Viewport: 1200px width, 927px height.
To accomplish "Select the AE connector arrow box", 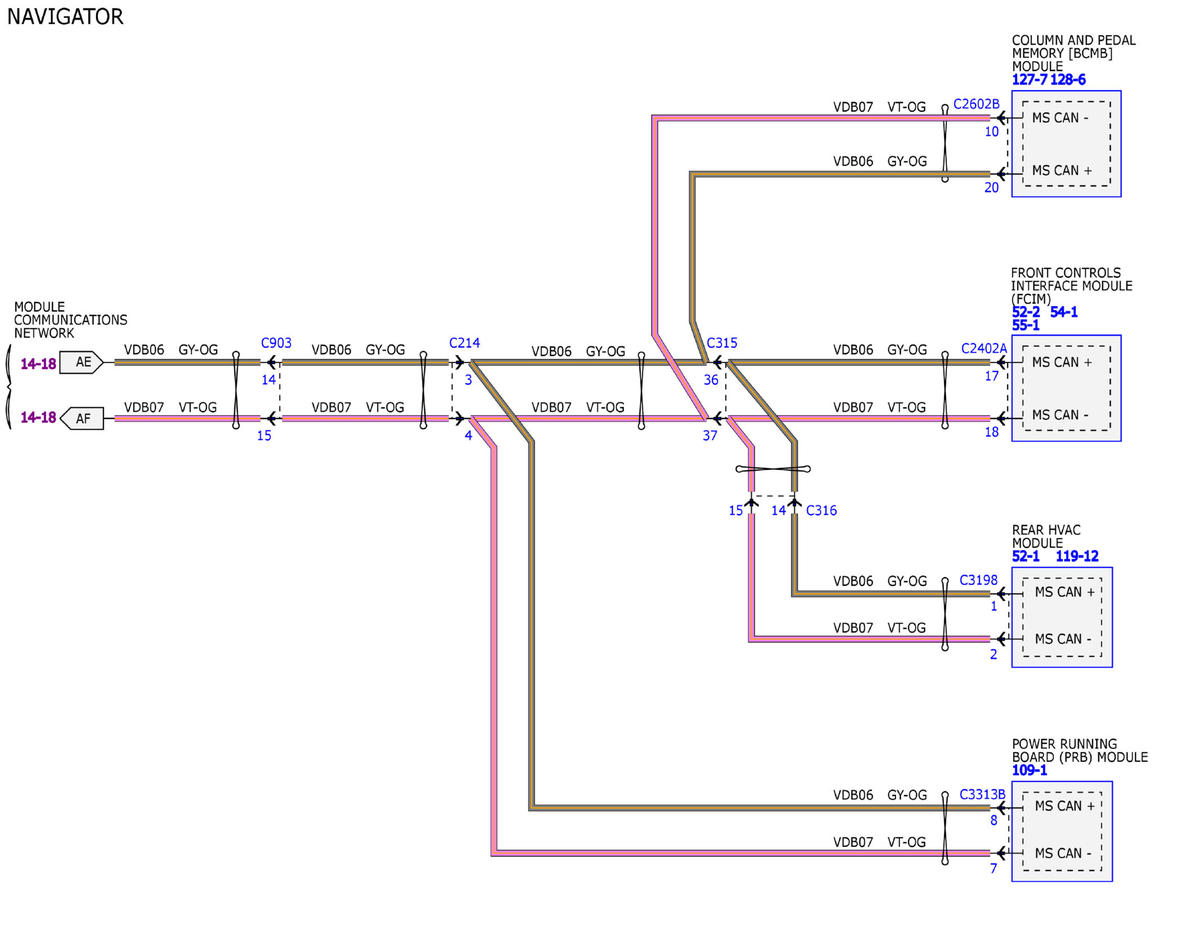I will [82, 363].
